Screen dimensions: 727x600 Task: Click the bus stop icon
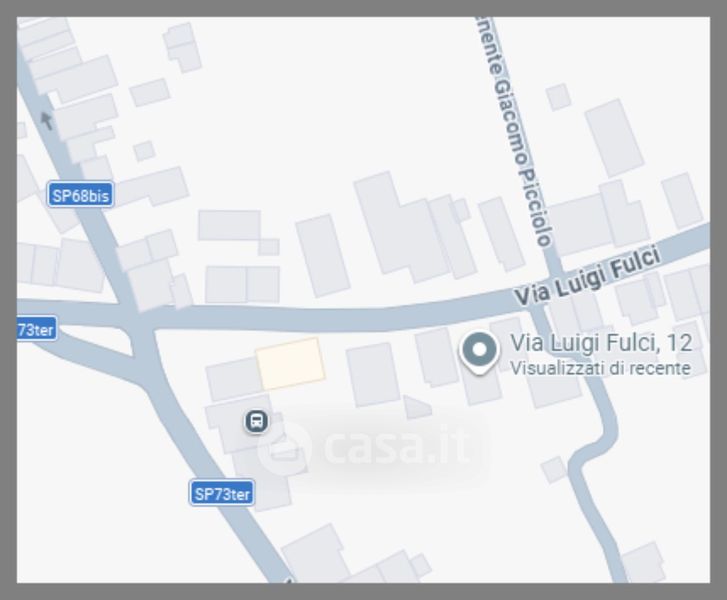click(x=256, y=421)
